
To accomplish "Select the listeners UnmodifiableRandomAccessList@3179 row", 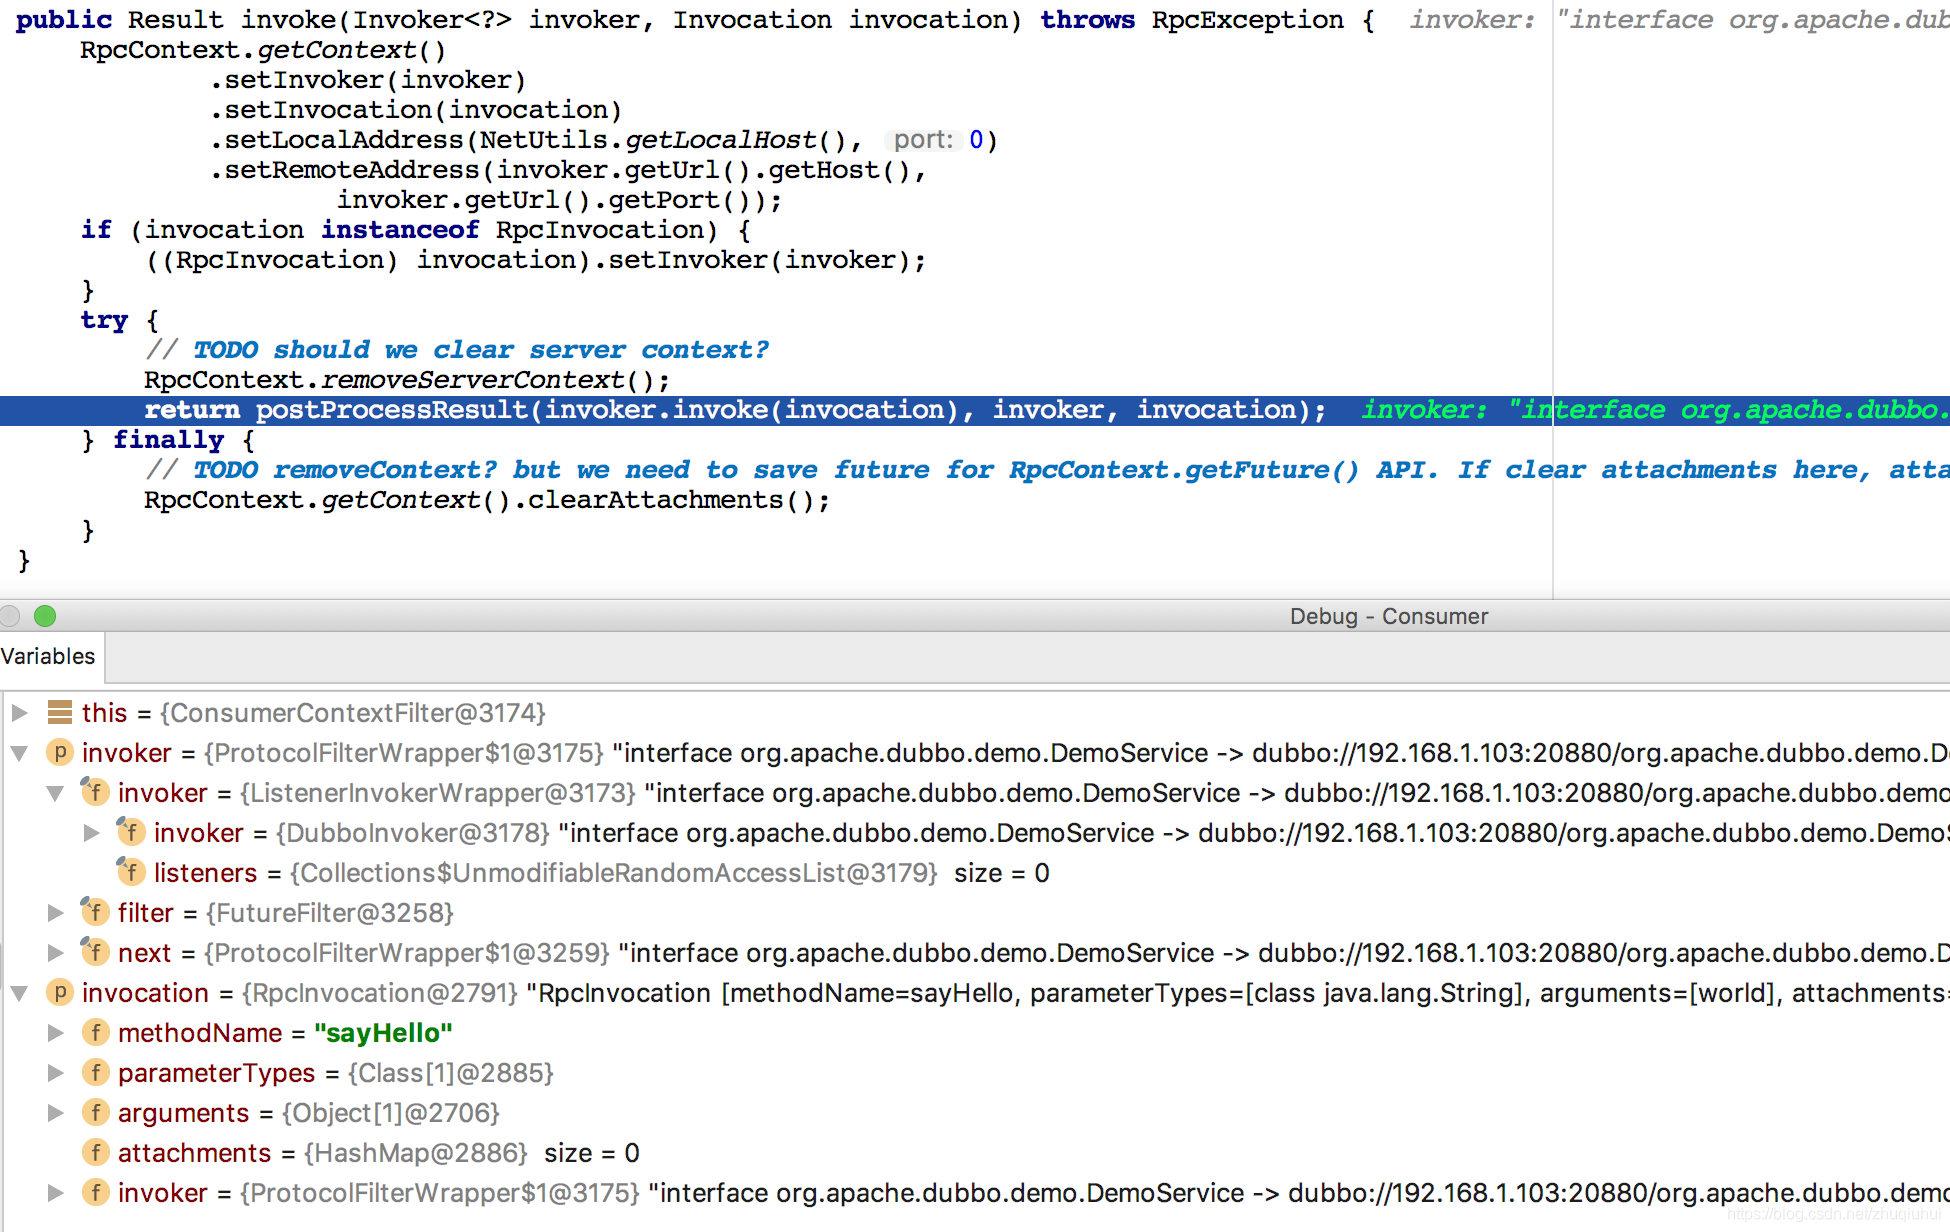I will point(602,873).
